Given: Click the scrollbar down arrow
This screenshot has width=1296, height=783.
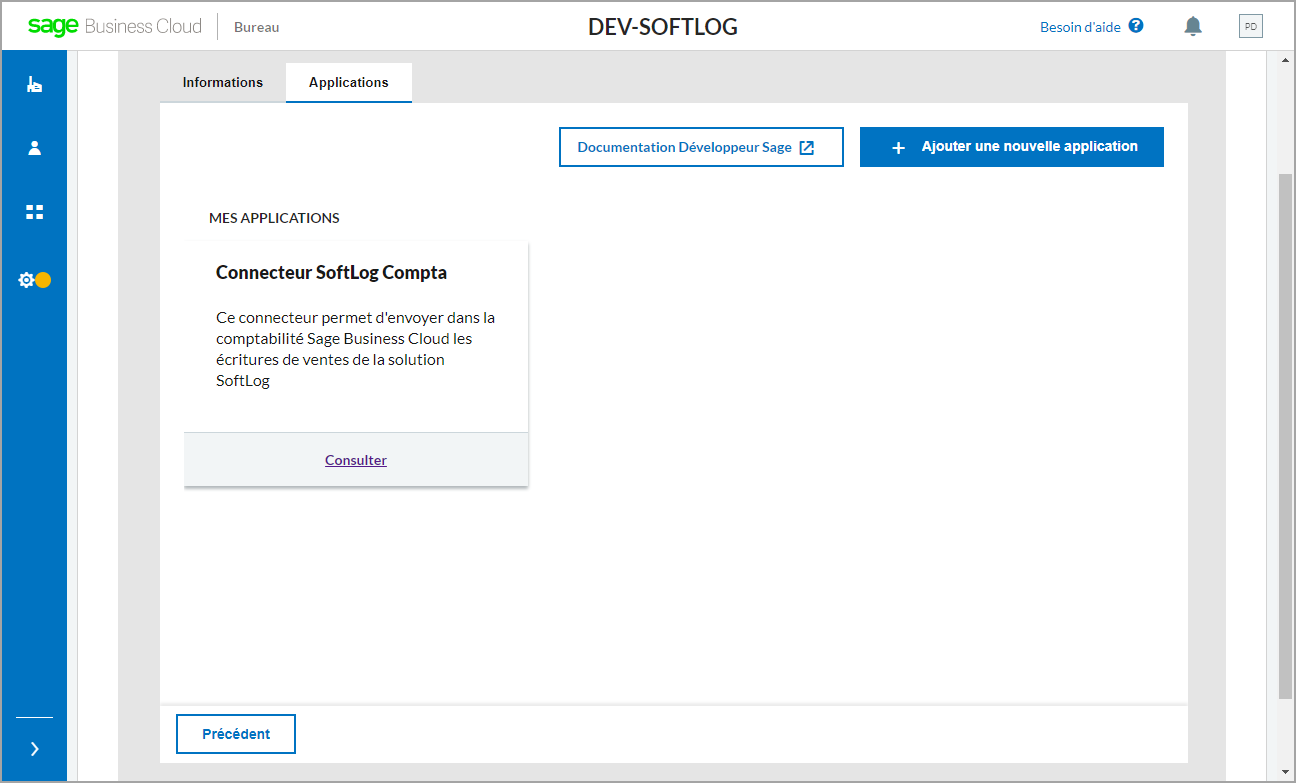Looking at the screenshot, I should pyautogui.click(x=1285, y=772).
